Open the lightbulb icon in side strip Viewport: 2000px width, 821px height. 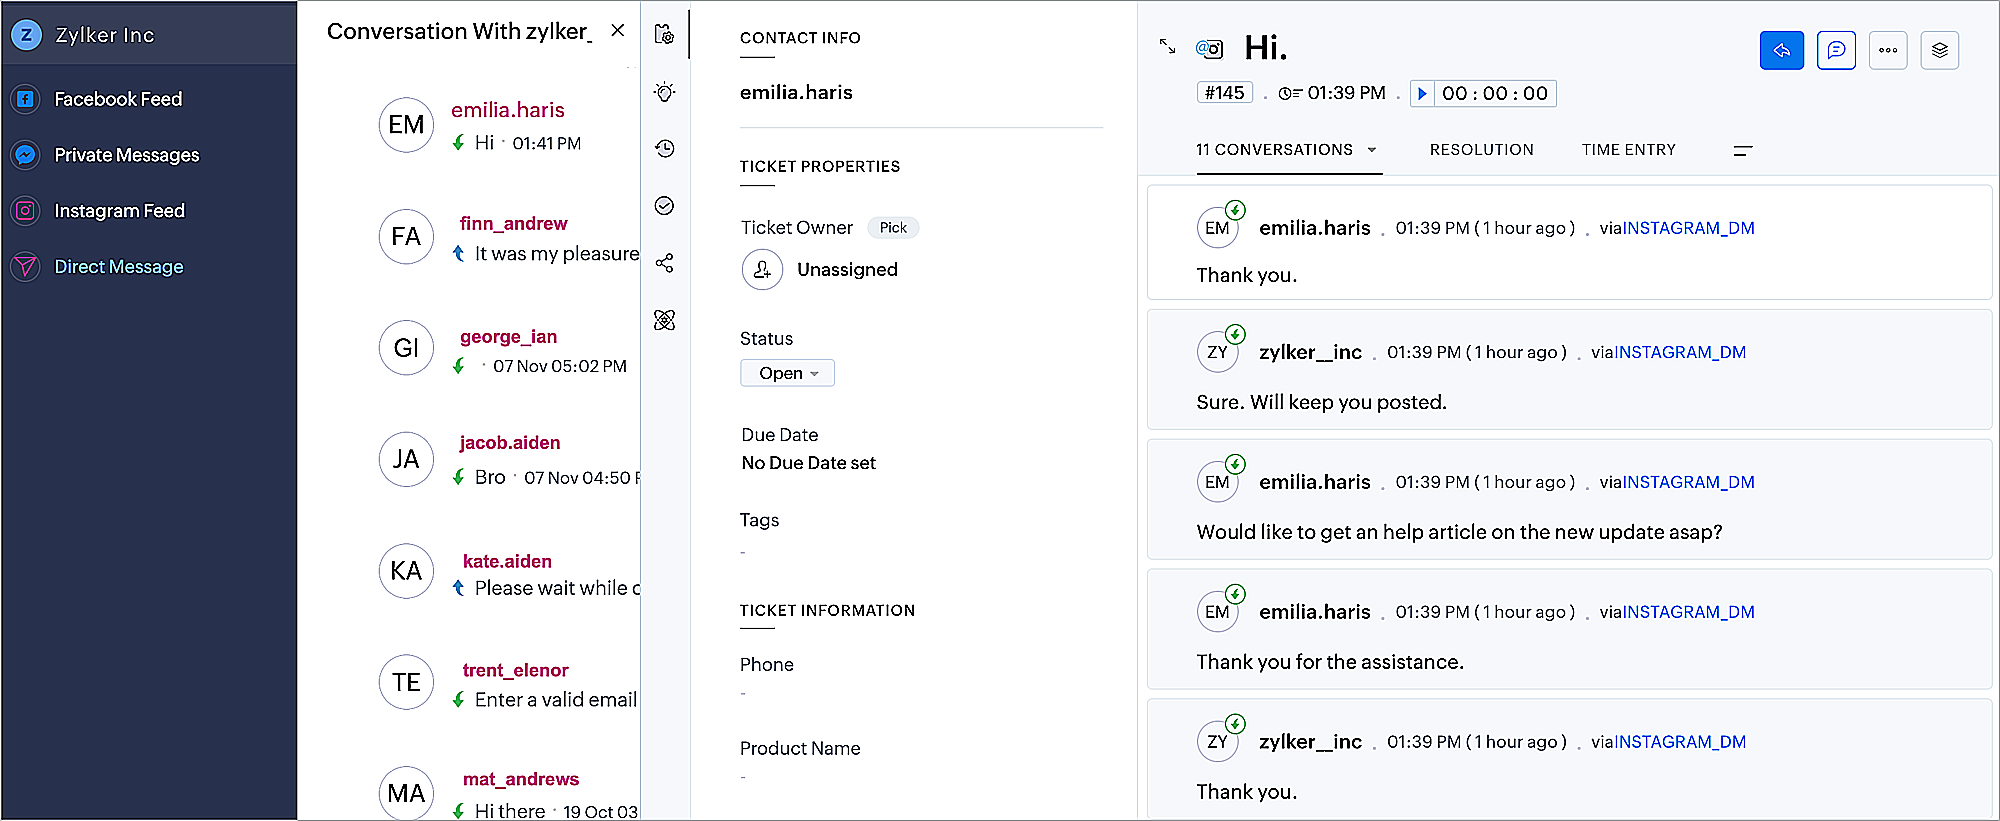664,92
